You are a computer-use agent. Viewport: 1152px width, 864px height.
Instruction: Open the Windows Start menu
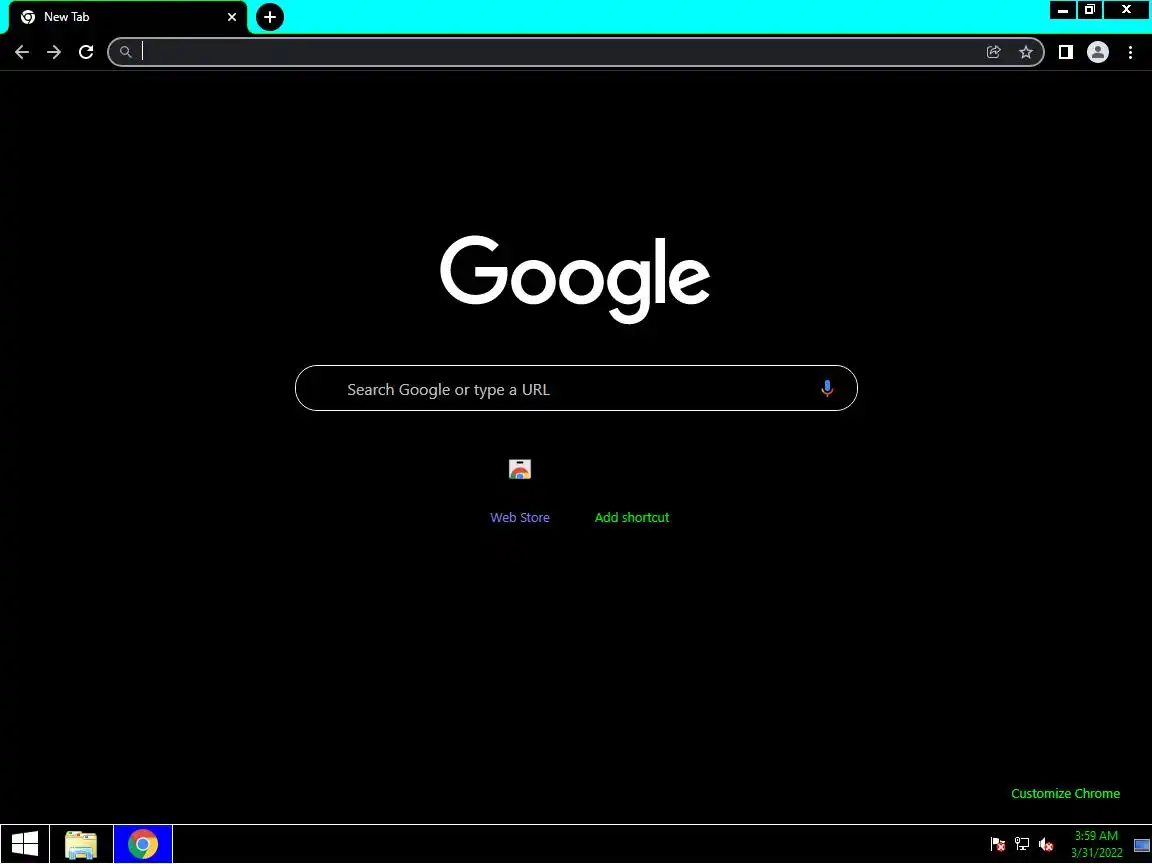[x=25, y=845]
